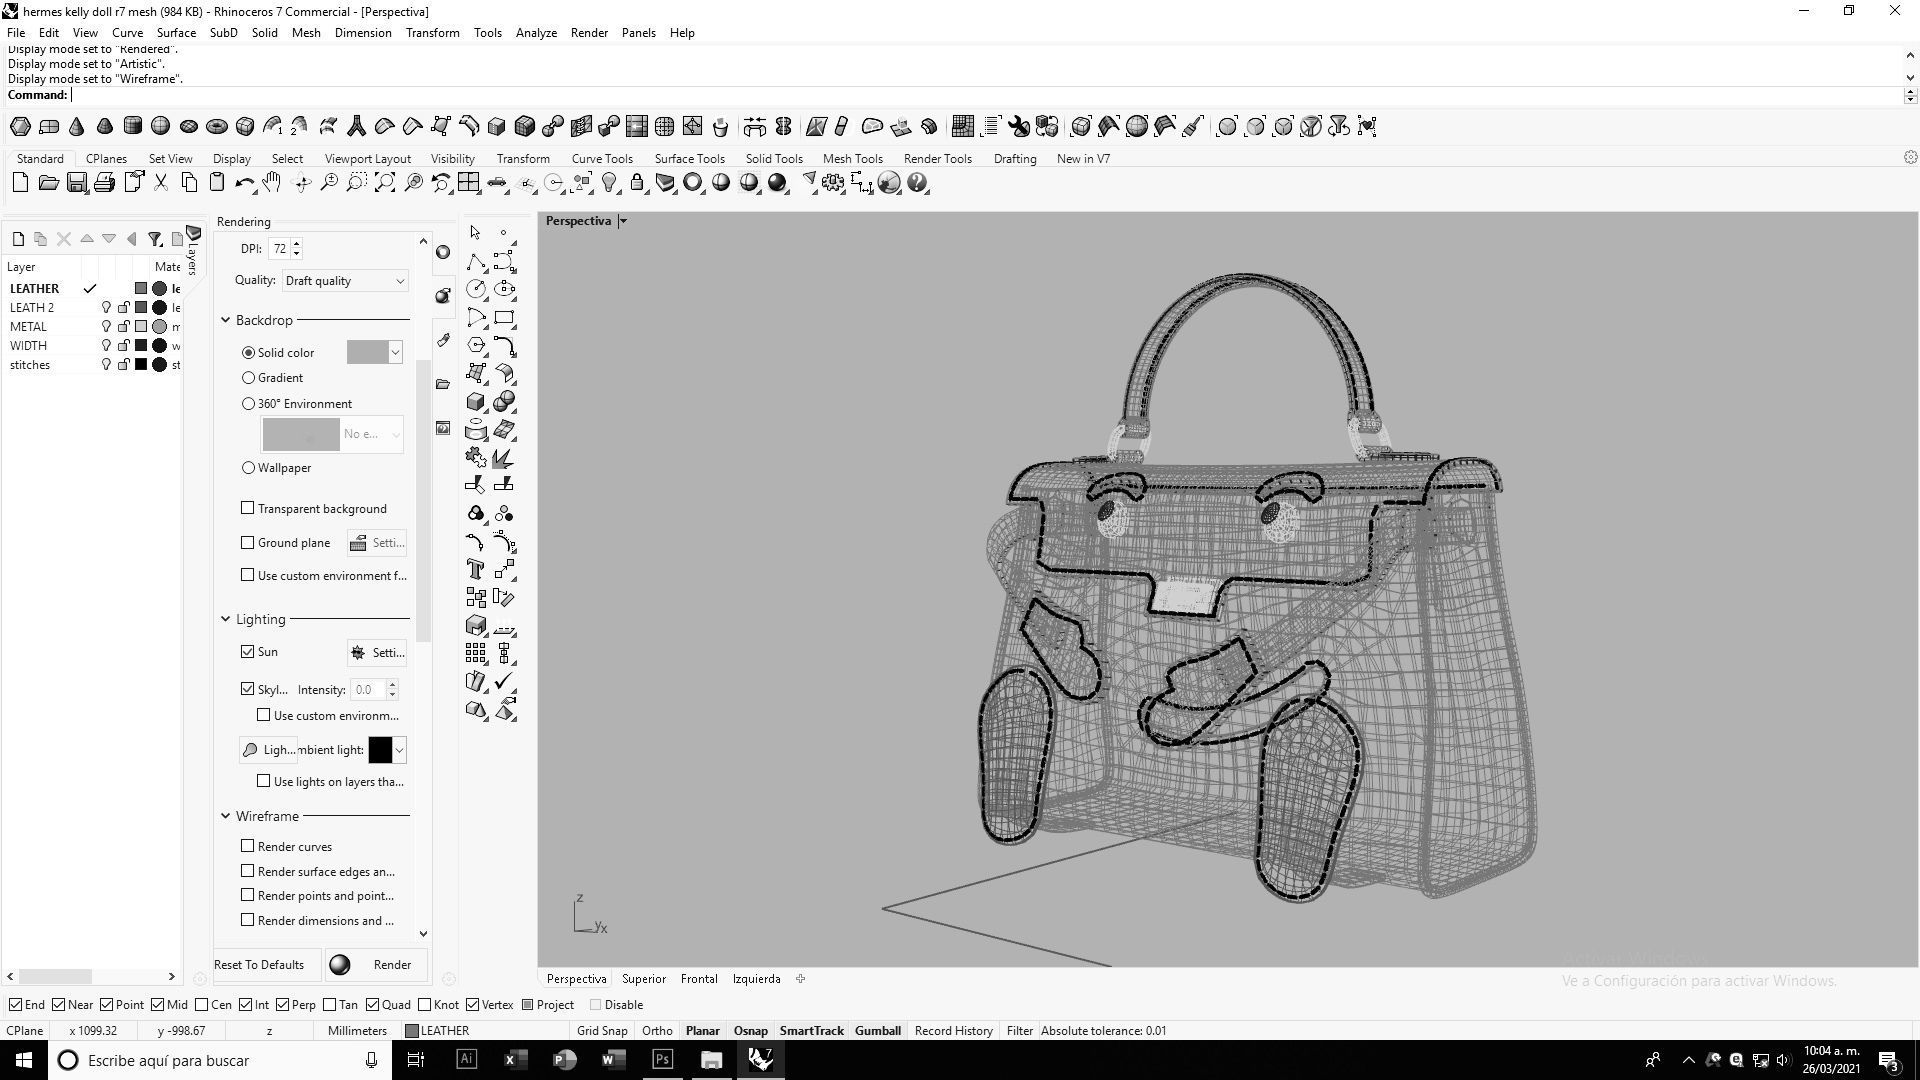This screenshot has height=1080, width=1920.
Task: Open Help question mark icon
Action: [917, 183]
